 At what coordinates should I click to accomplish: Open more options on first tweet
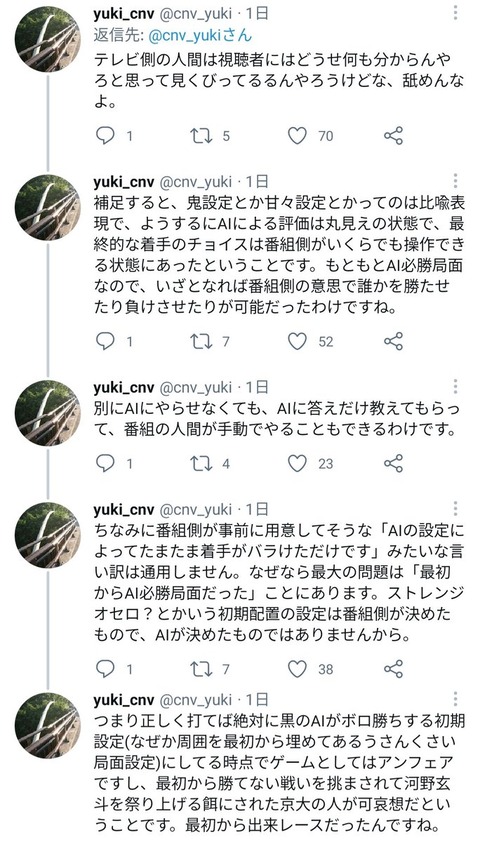455,12
